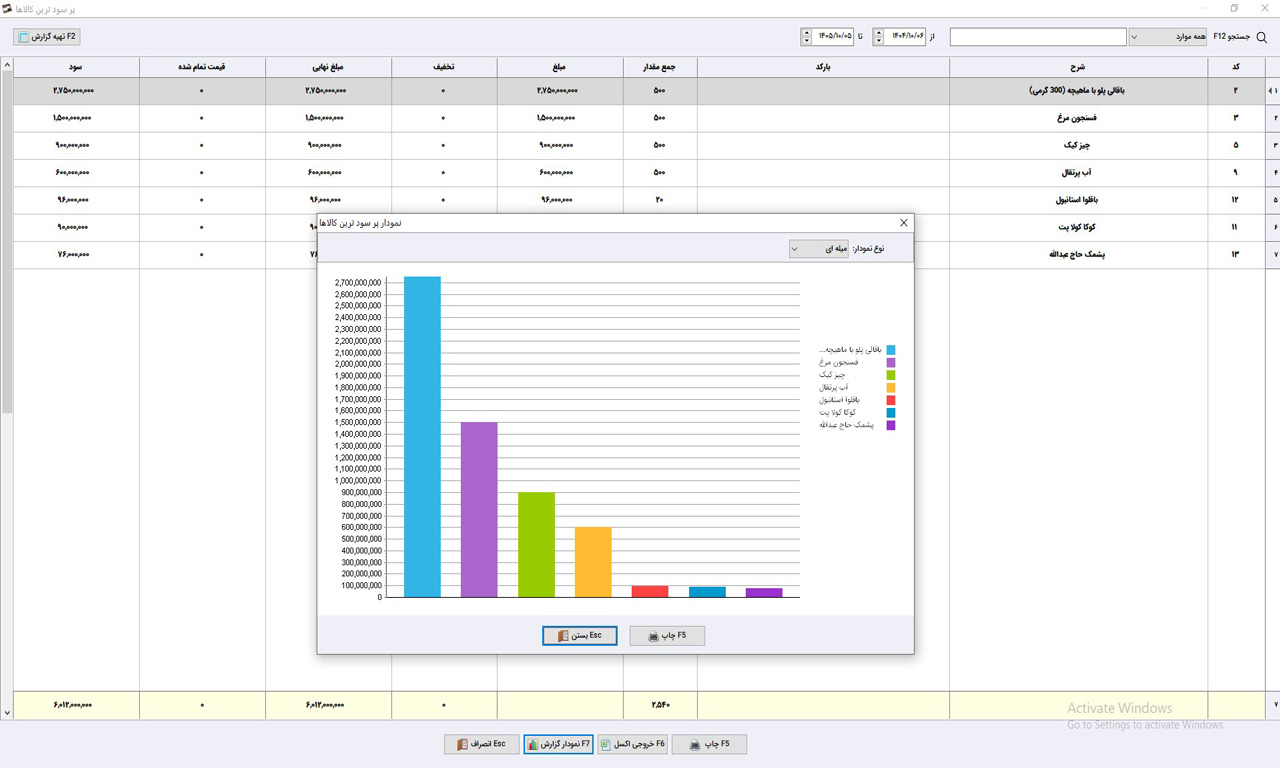Click F5 چاپ printer button in the bottom bar
Image resolution: width=1280 pixels, height=768 pixels.
709,745
